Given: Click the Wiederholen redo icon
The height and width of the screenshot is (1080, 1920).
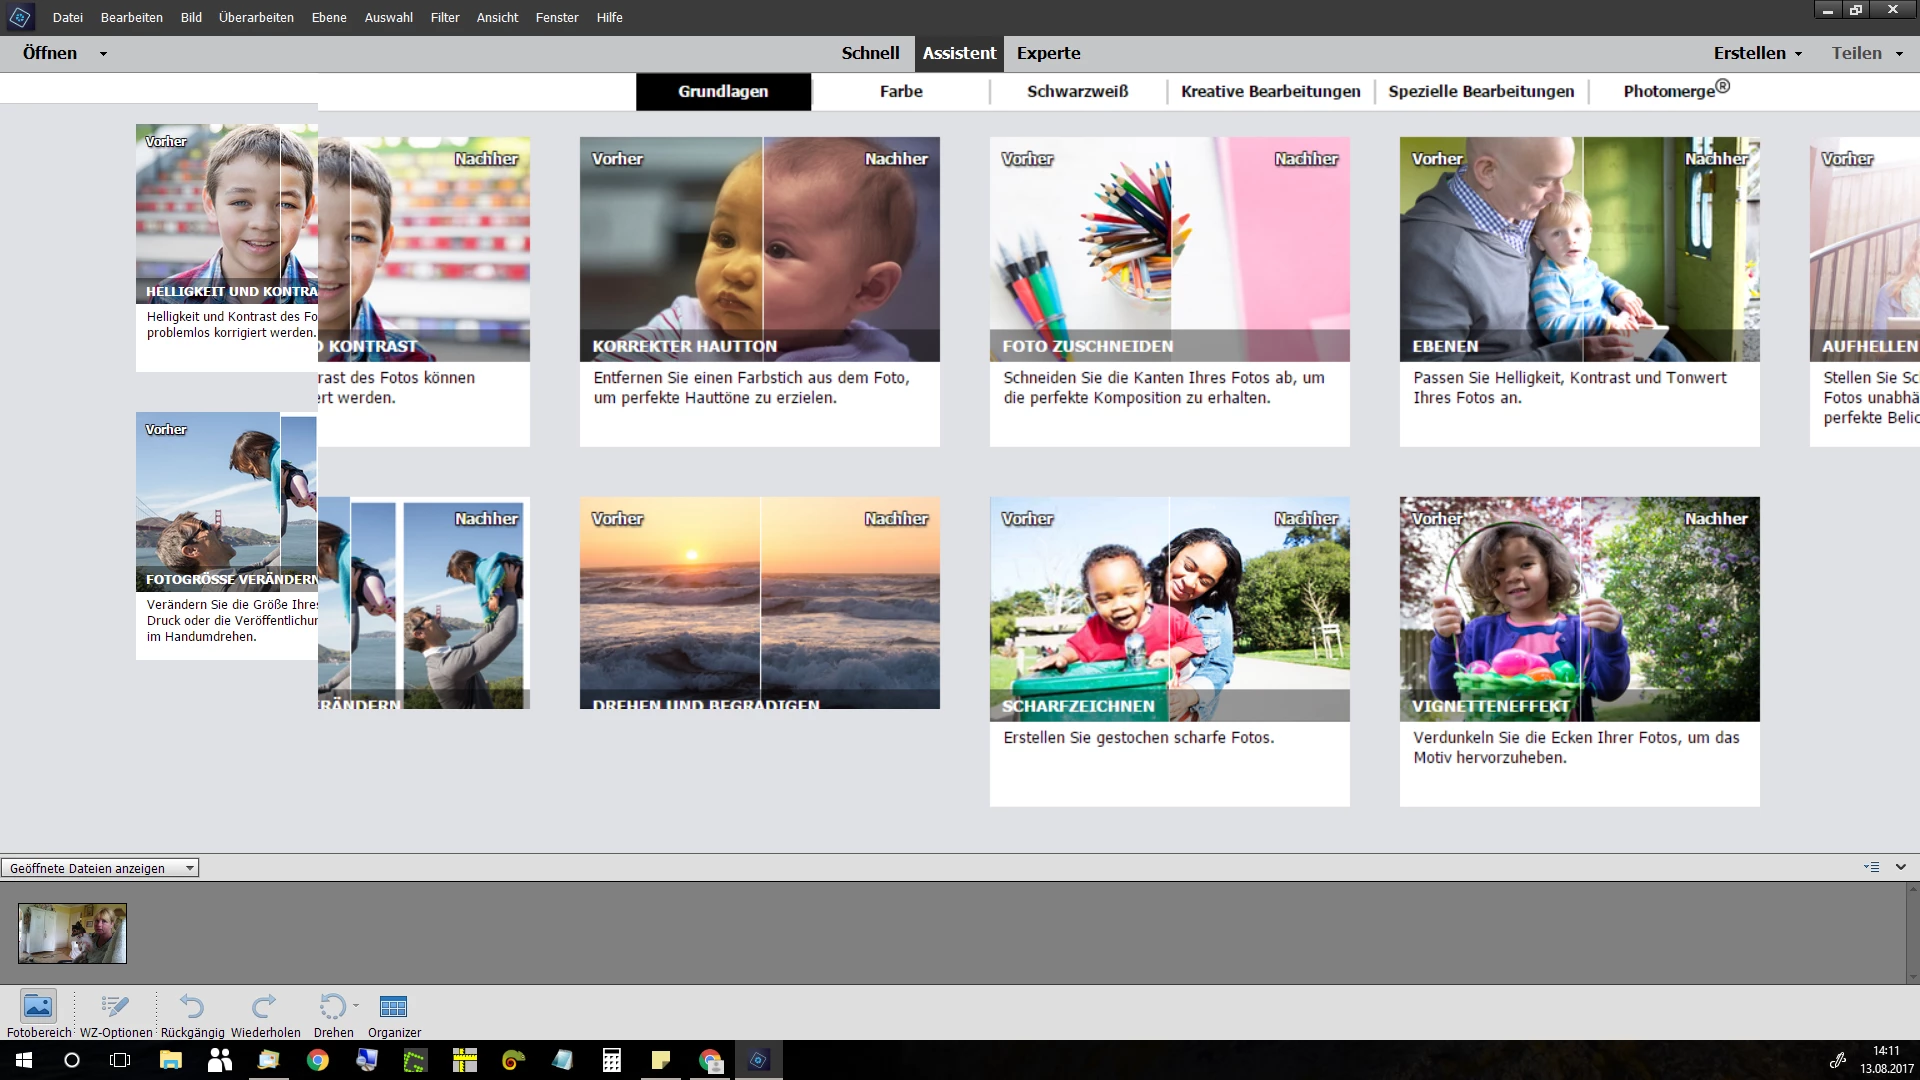Looking at the screenshot, I should [x=265, y=1006].
